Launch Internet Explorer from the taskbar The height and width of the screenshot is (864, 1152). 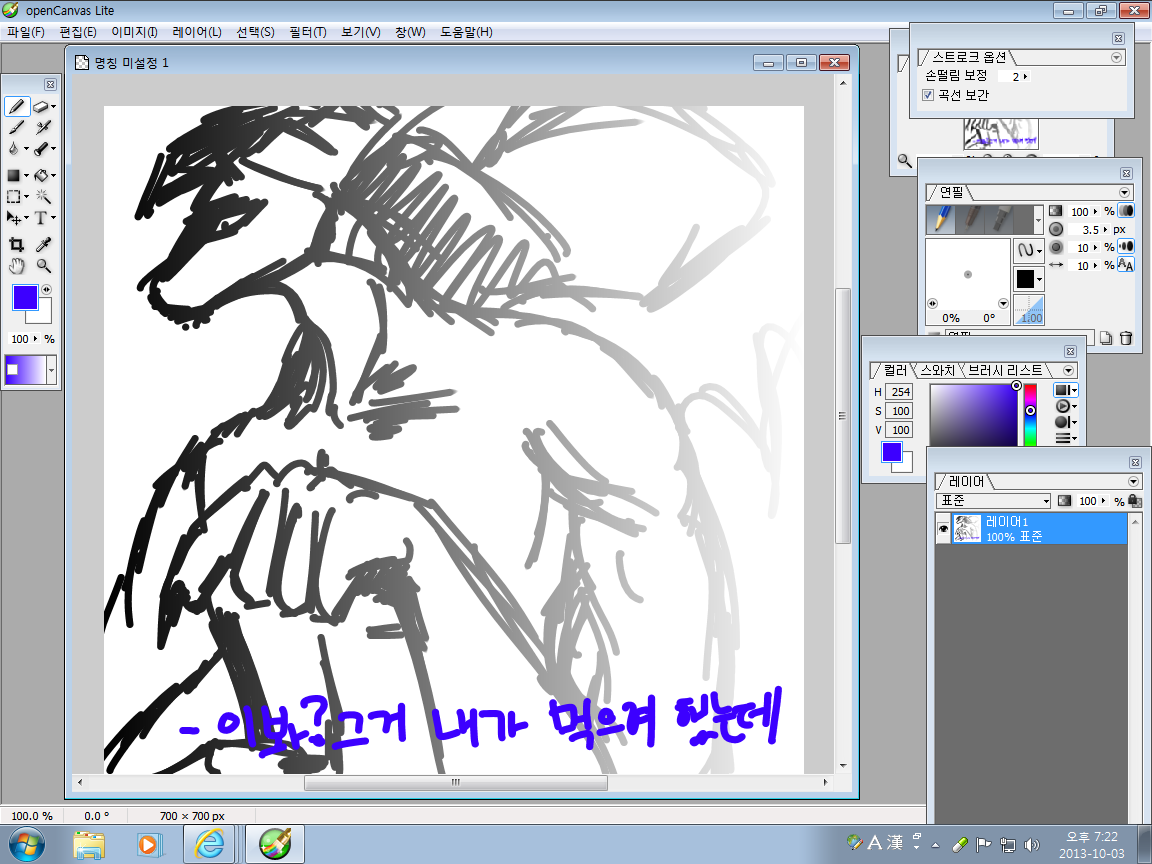click(210, 845)
